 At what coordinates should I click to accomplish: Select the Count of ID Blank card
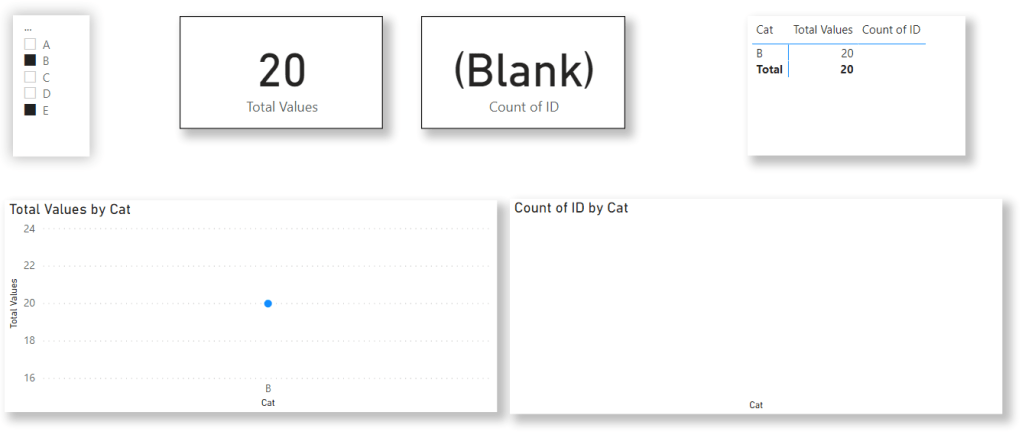point(523,72)
